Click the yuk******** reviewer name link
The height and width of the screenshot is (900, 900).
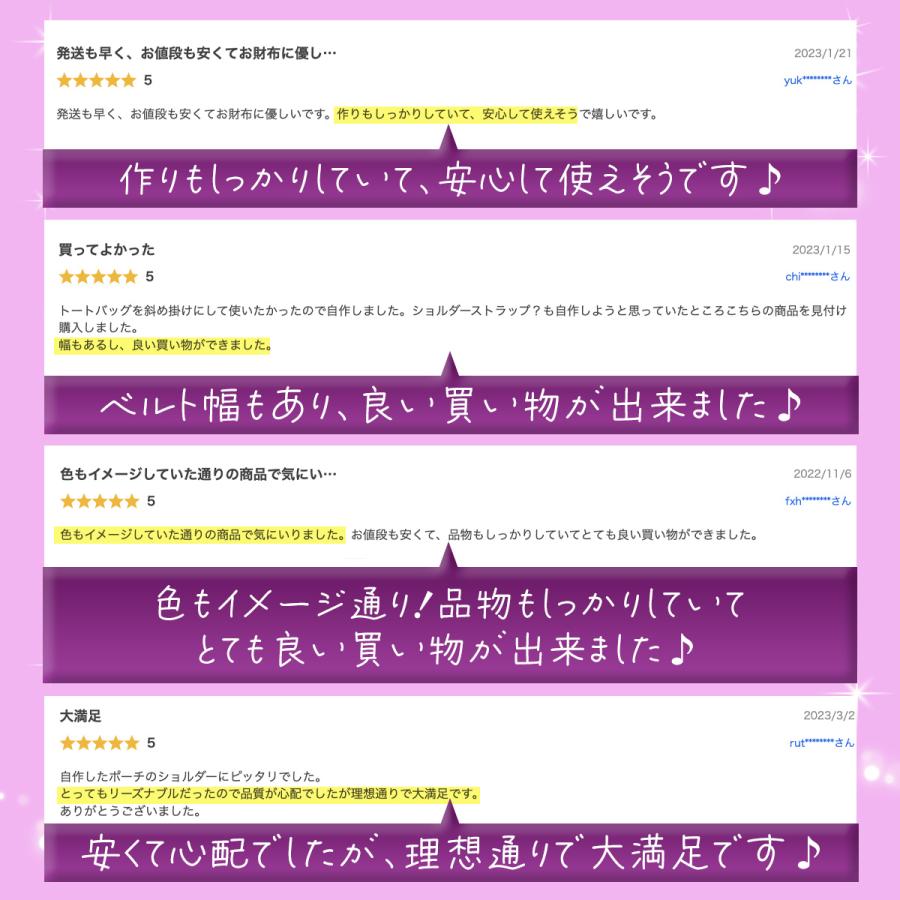(x=817, y=80)
